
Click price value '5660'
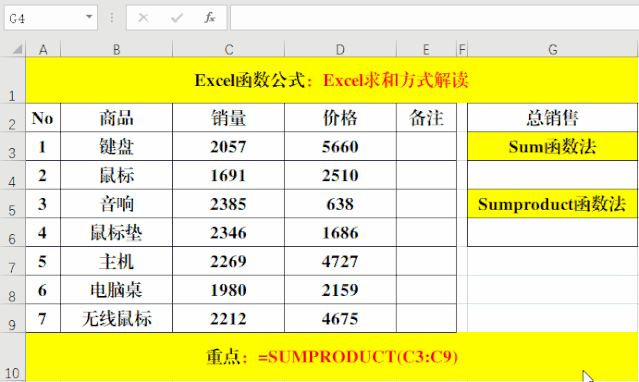(x=340, y=146)
